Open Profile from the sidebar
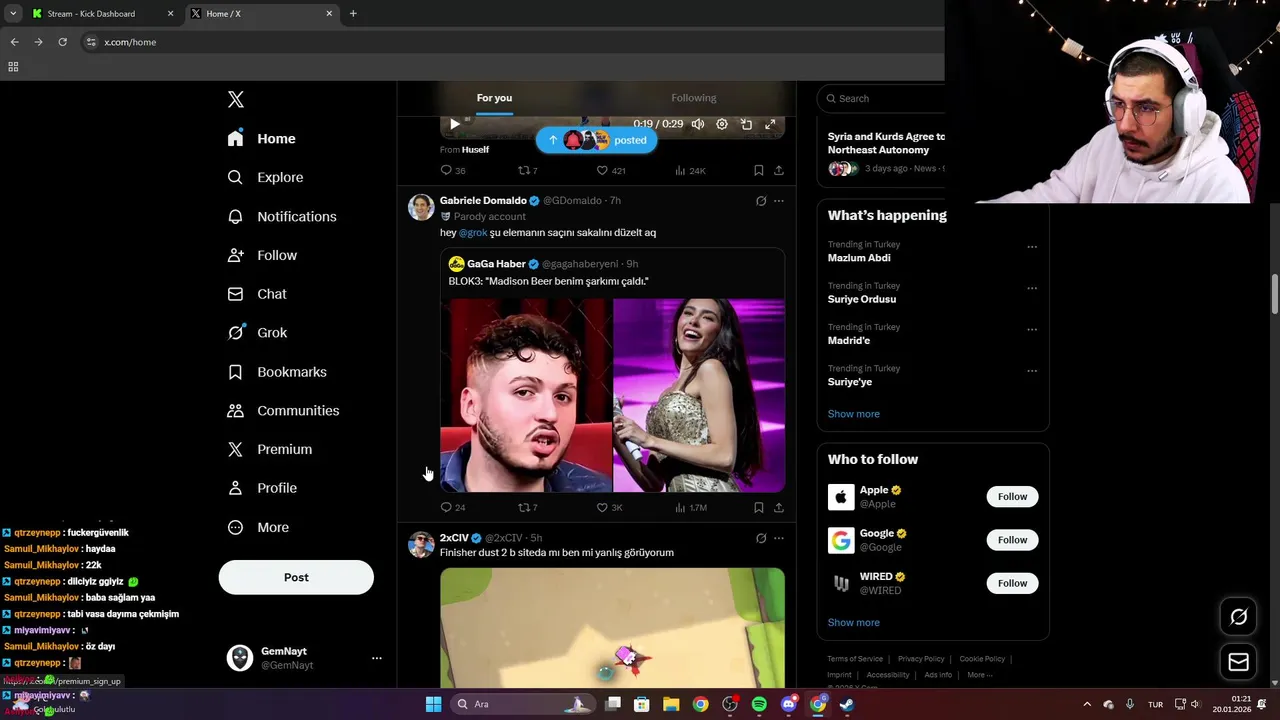This screenshot has width=1280, height=720. tap(262, 488)
